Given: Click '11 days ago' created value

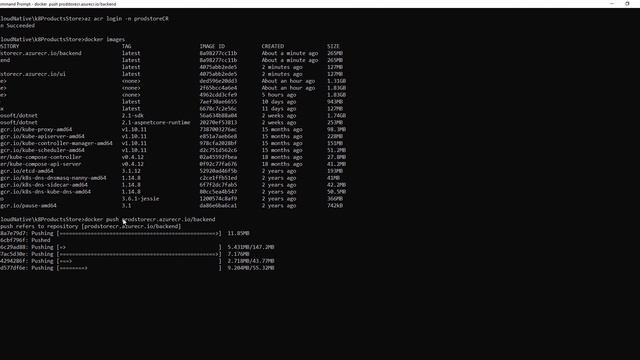Looking at the screenshot, I should (x=279, y=109).
